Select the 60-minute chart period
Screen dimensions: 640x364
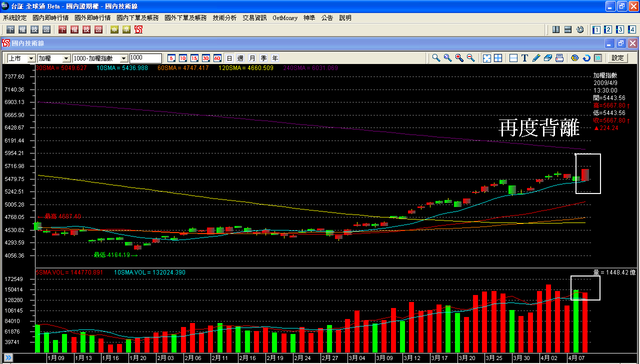click(x=217, y=58)
